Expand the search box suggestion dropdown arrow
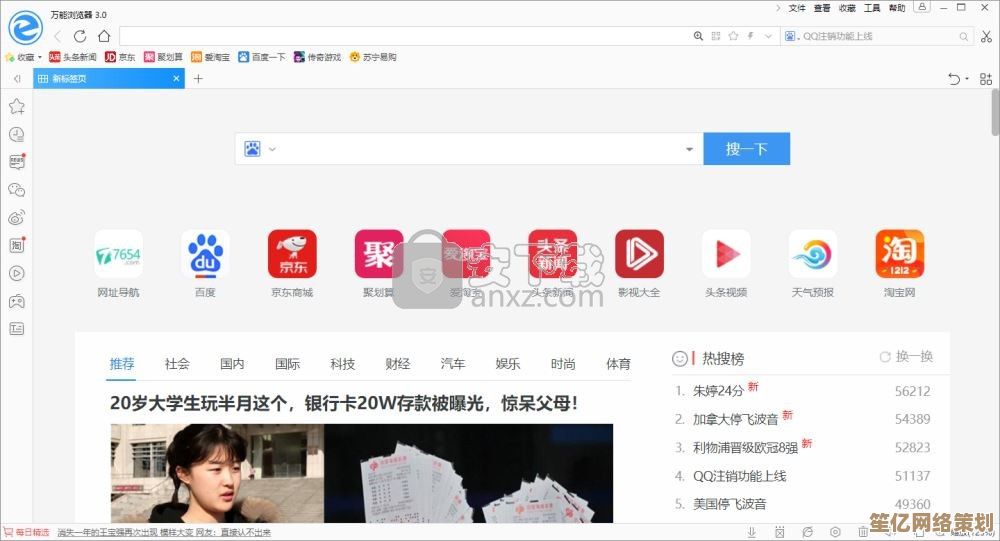Image resolution: width=1000 pixels, height=541 pixels. (x=689, y=150)
